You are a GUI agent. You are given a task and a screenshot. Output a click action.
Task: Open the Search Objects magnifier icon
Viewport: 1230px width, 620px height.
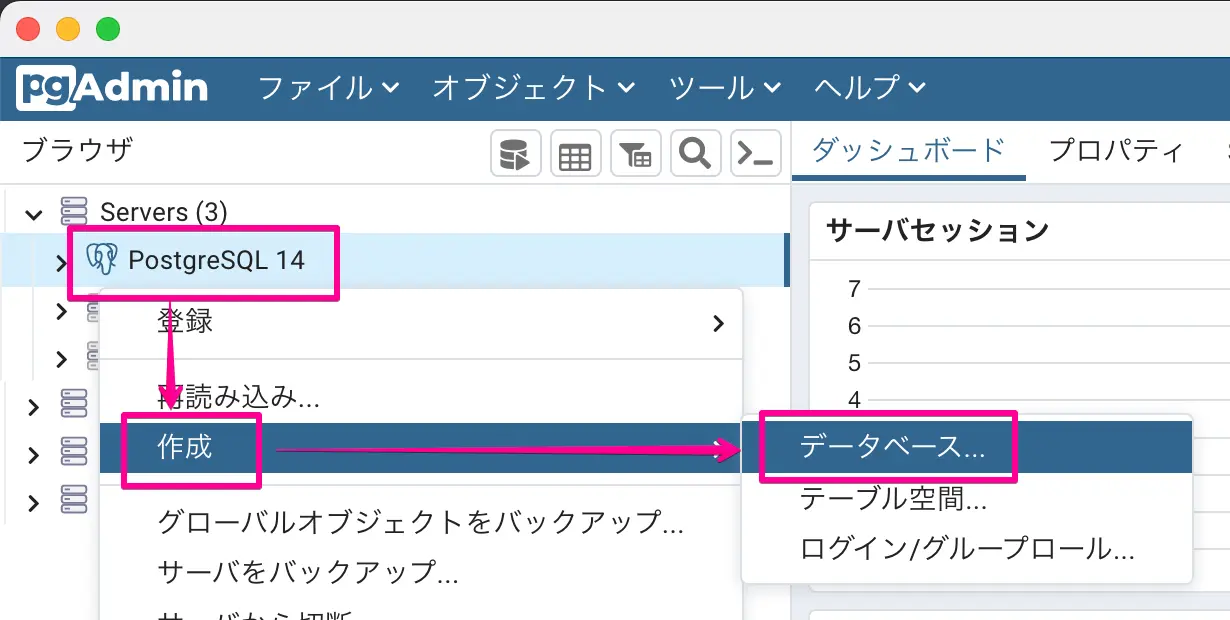point(695,154)
